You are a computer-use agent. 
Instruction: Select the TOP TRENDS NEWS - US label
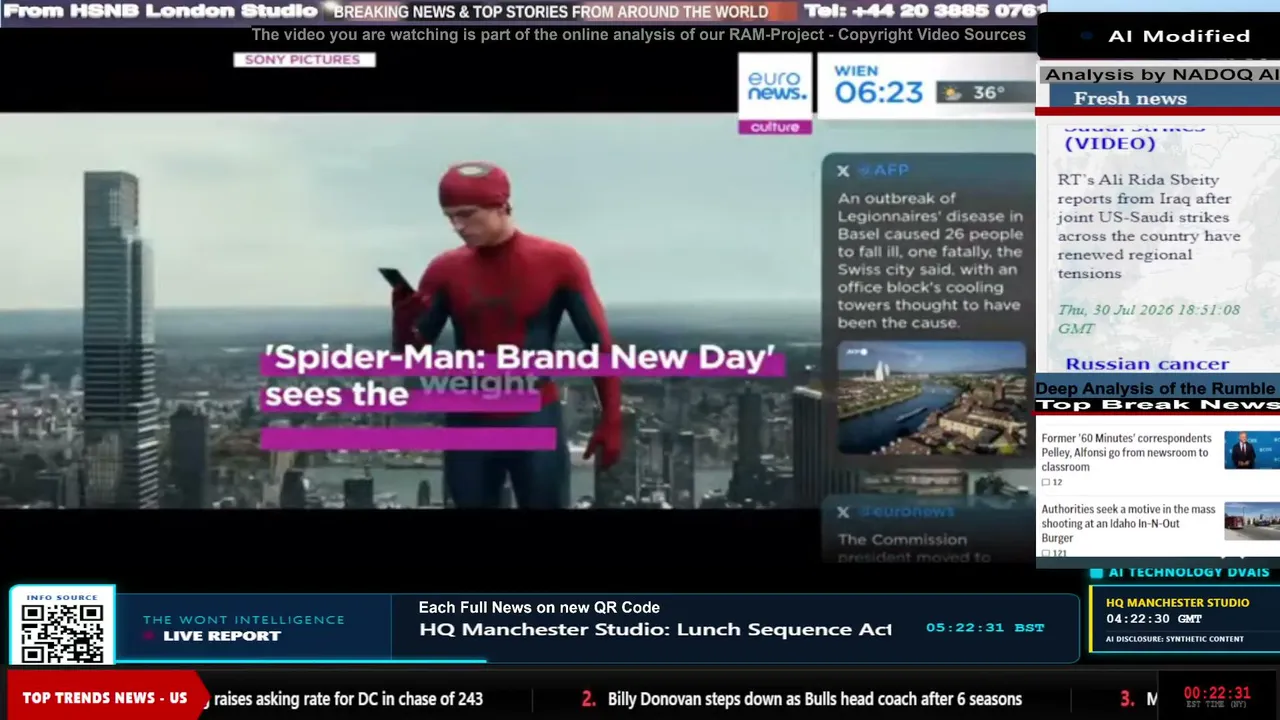pos(104,698)
